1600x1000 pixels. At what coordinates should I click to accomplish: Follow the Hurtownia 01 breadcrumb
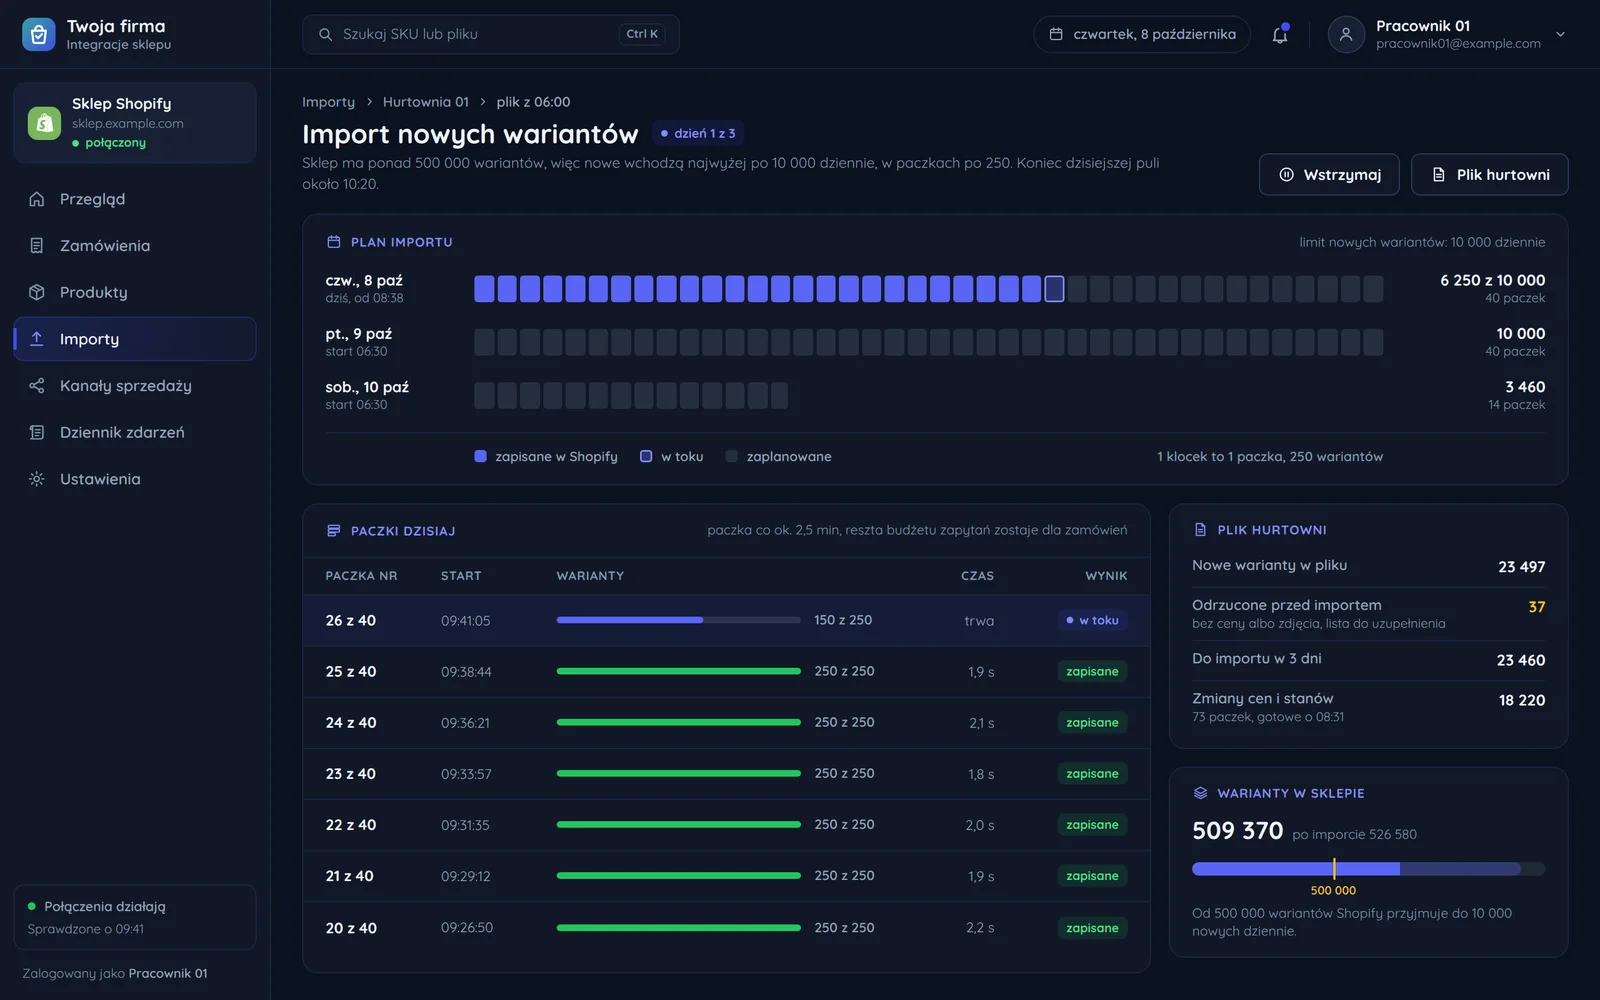(425, 102)
